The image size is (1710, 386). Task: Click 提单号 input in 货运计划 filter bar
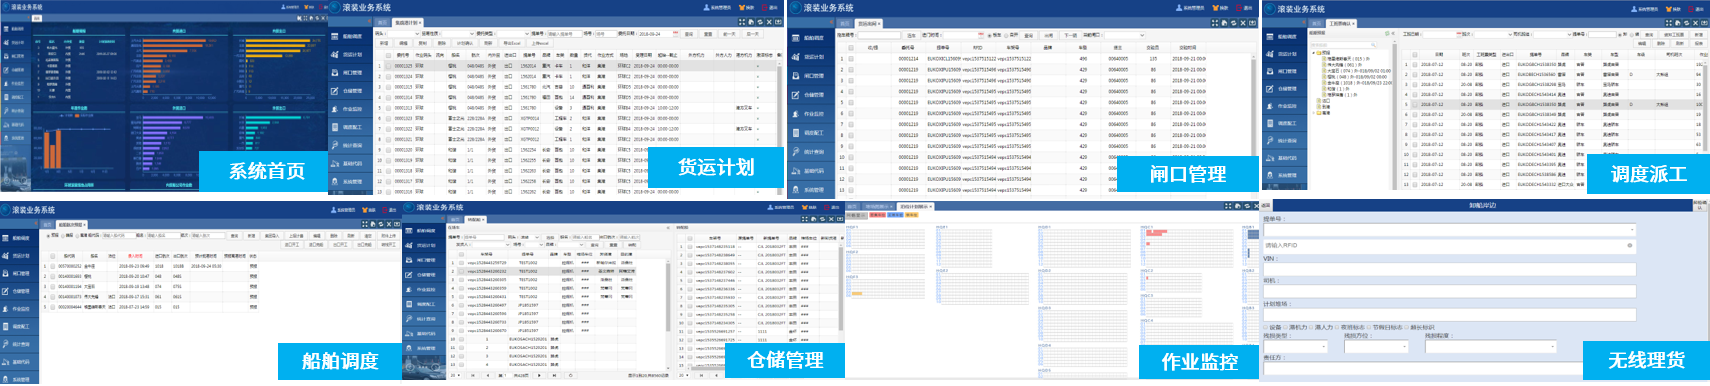click(x=565, y=34)
